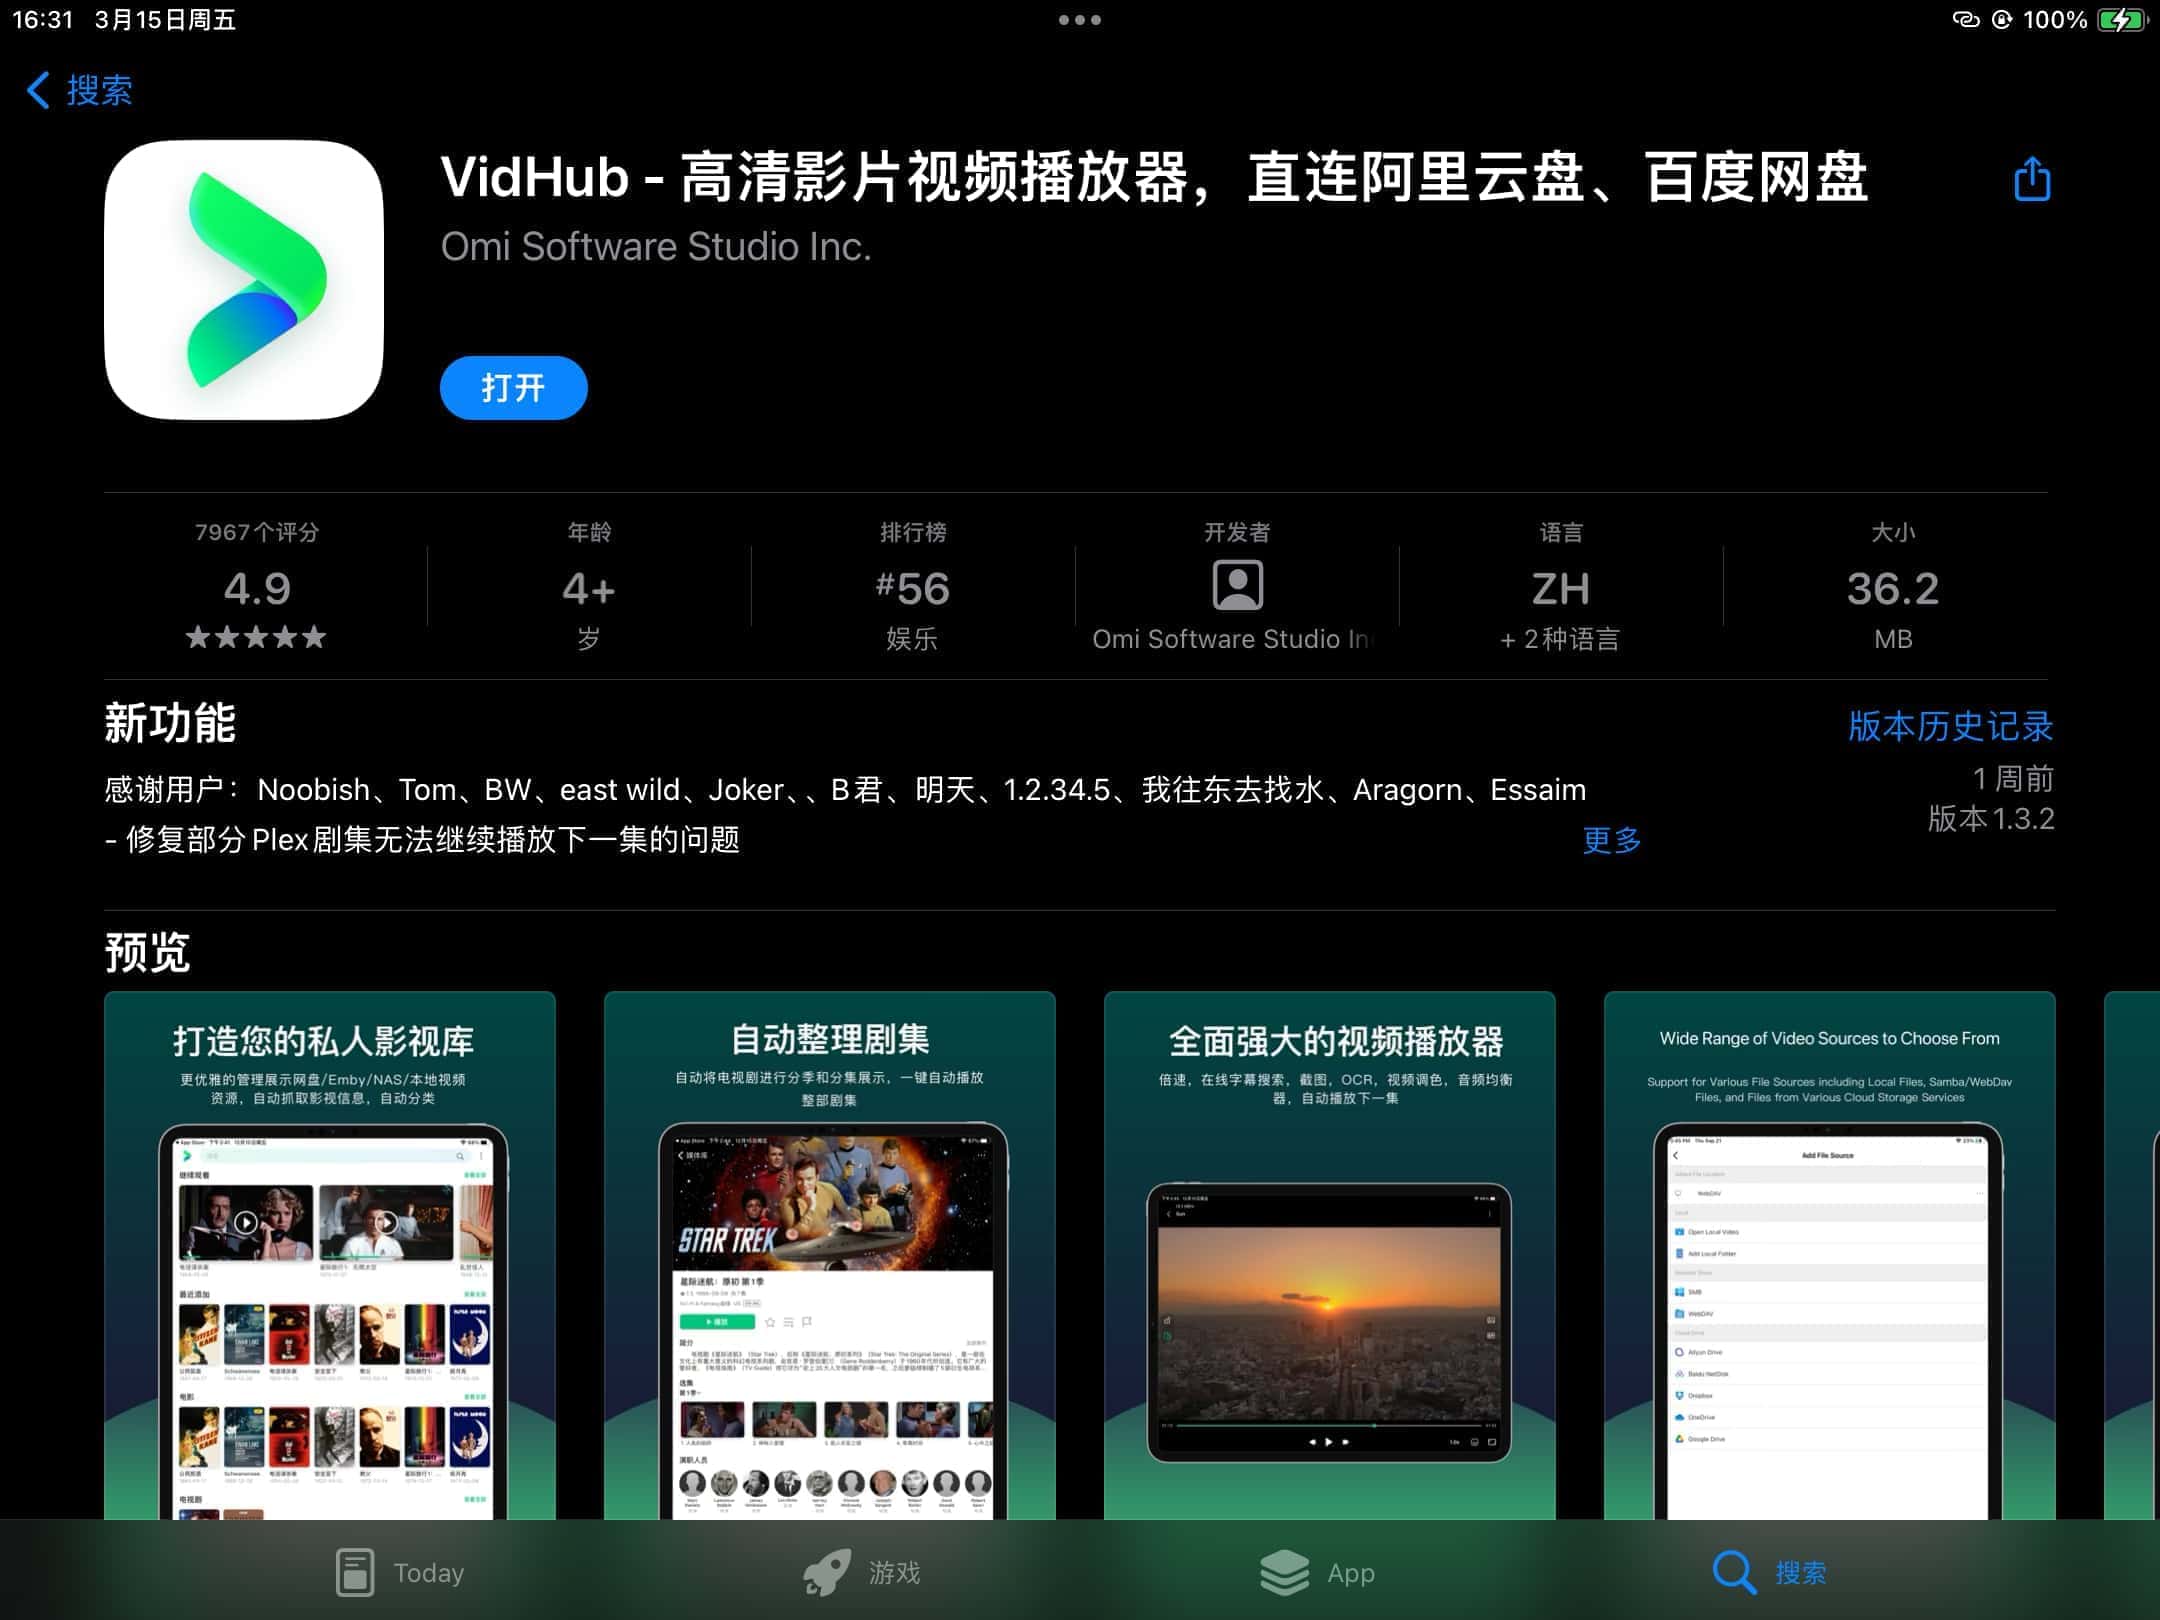Tap the share icon at top right
This screenshot has width=2160, height=1620.
pyautogui.click(x=2031, y=180)
